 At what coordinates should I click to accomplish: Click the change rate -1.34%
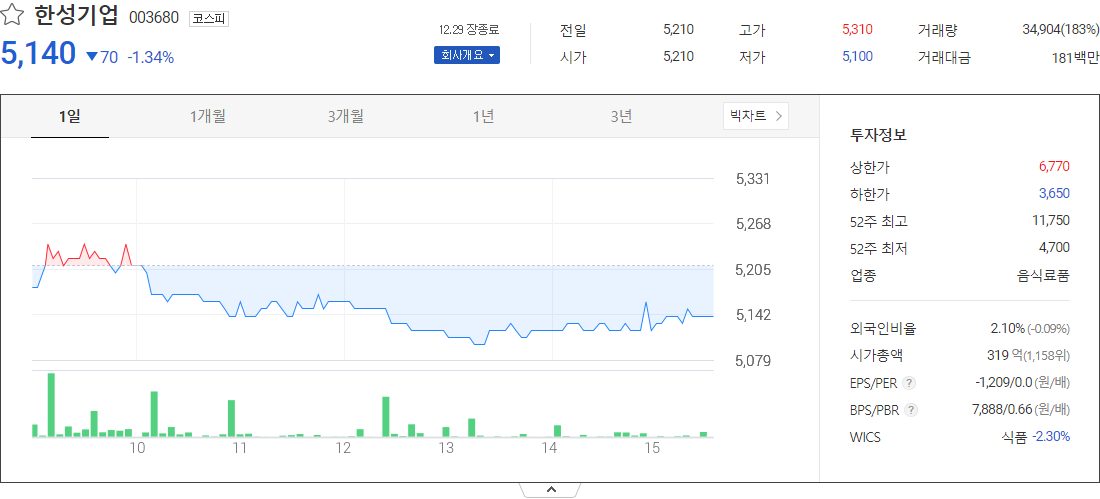point(151,58)
